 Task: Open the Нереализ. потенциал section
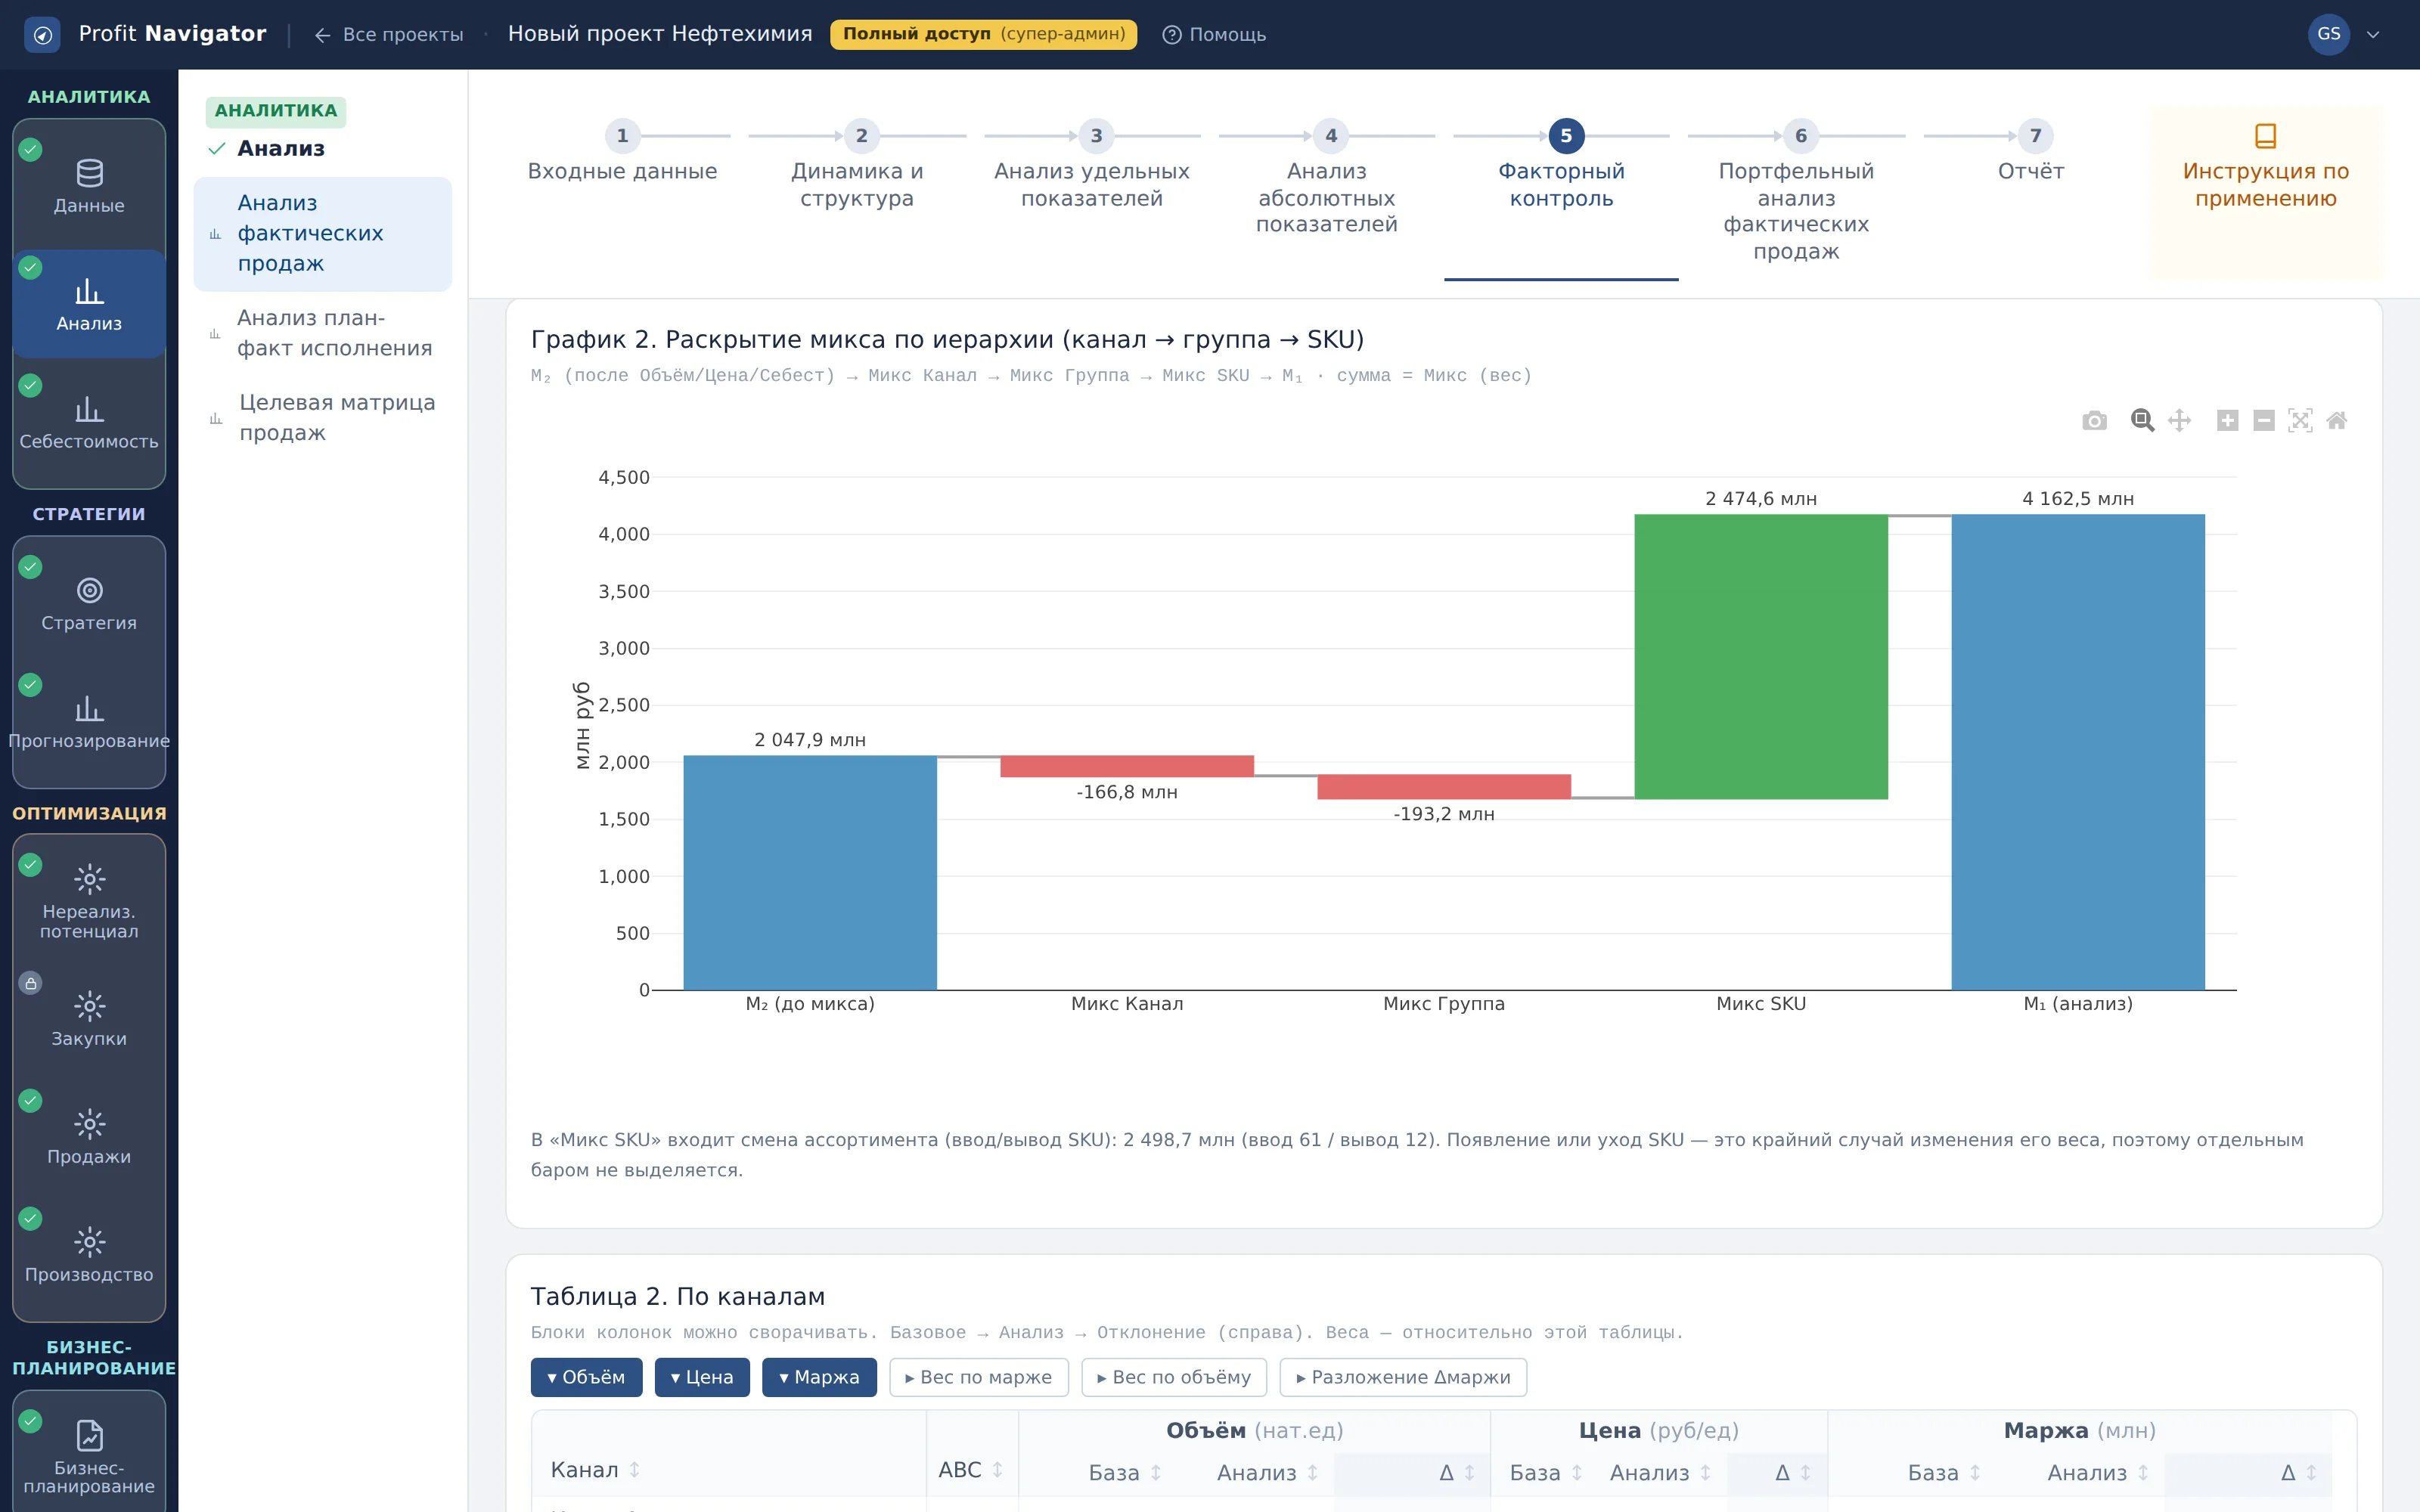89,901
